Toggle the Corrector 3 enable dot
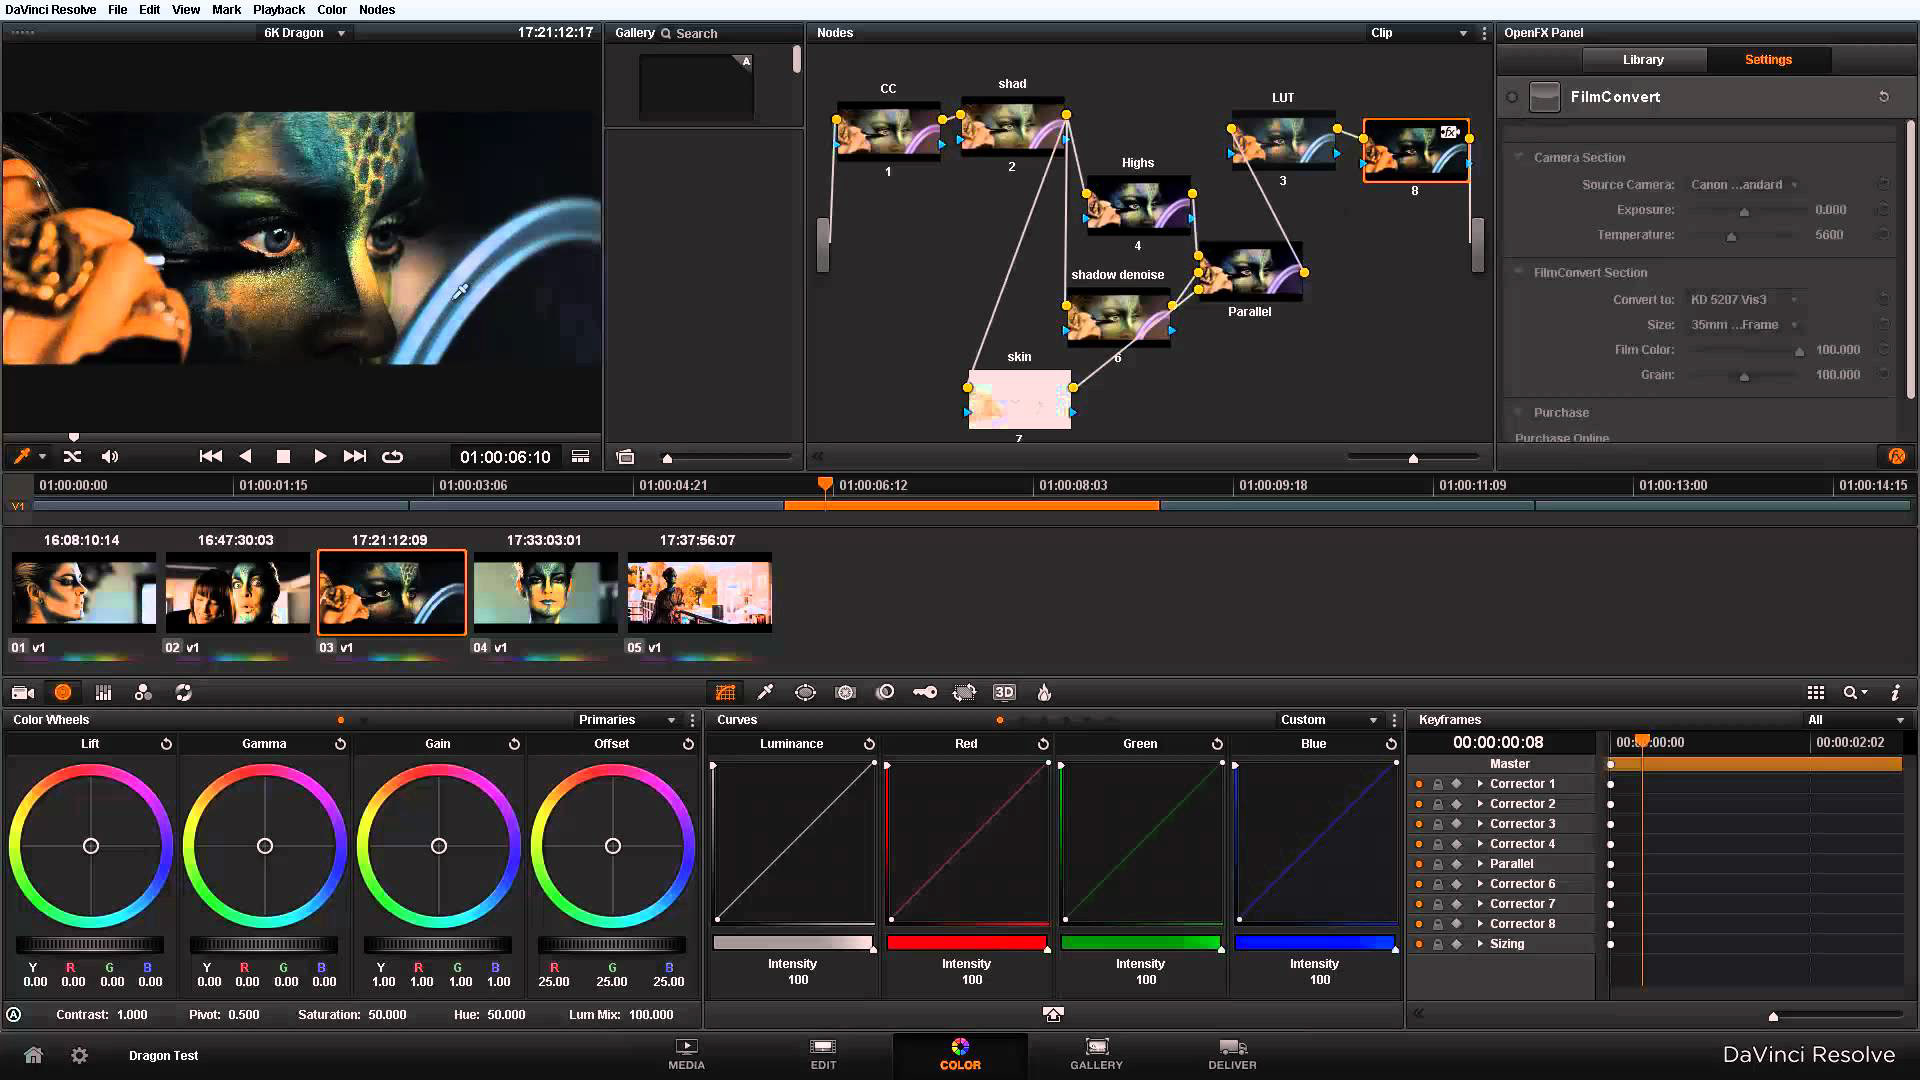Viewport: 1920px width, 1080px height. click(1418, 824)
